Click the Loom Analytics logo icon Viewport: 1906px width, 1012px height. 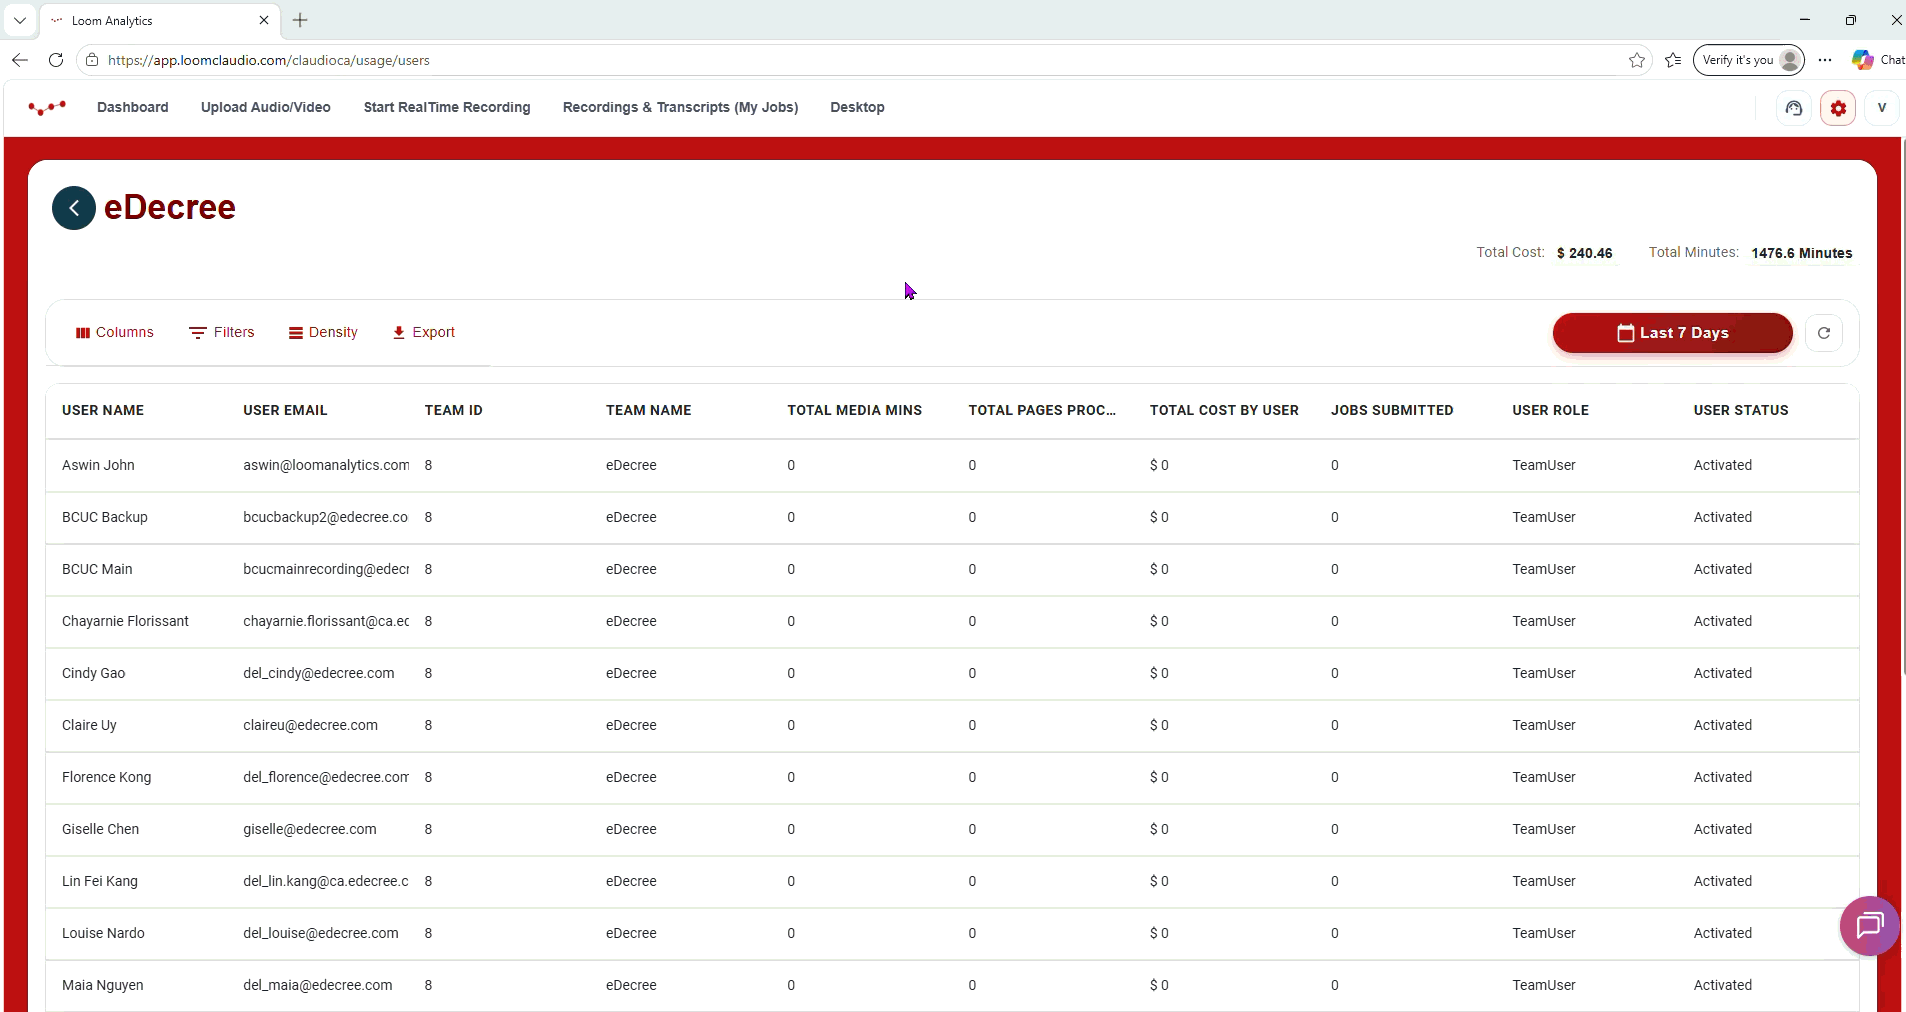click(47, 107)
